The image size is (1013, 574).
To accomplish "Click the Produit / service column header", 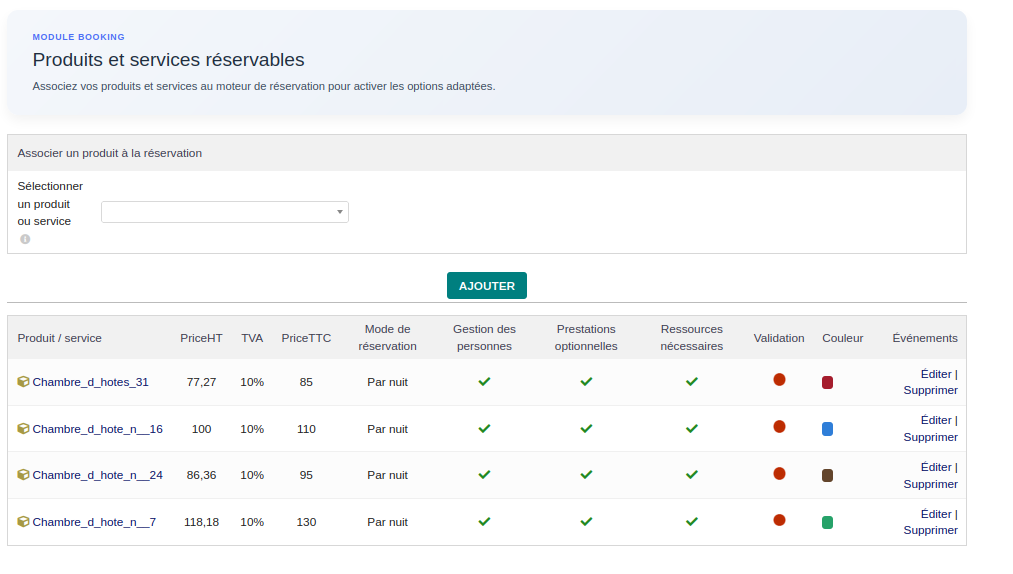I will 59,338.
